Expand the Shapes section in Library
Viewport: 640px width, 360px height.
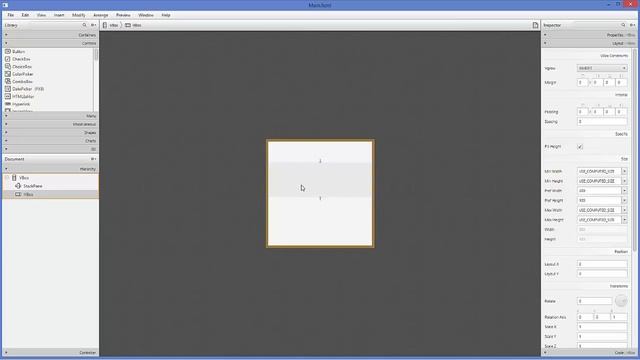[50, 133]
